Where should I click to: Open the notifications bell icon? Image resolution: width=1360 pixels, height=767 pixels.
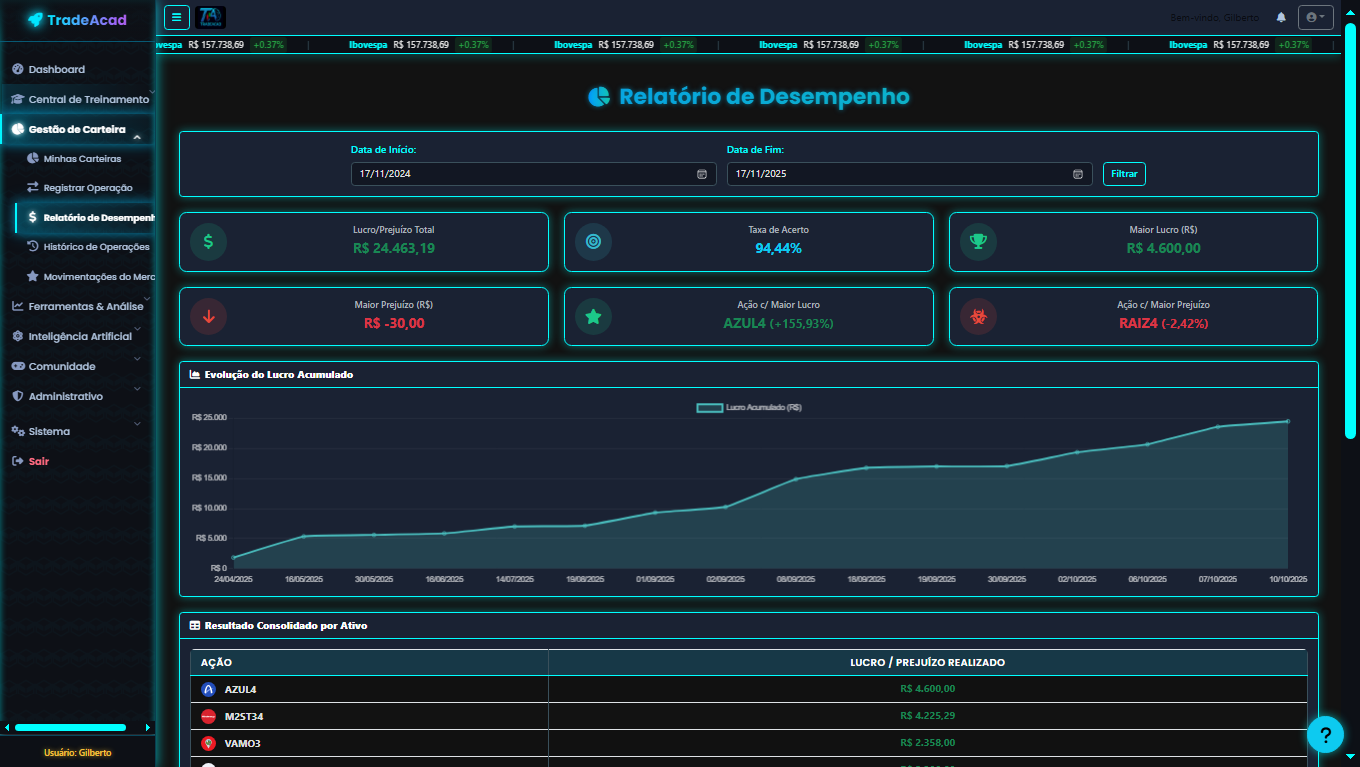[x=1281, y=18]
